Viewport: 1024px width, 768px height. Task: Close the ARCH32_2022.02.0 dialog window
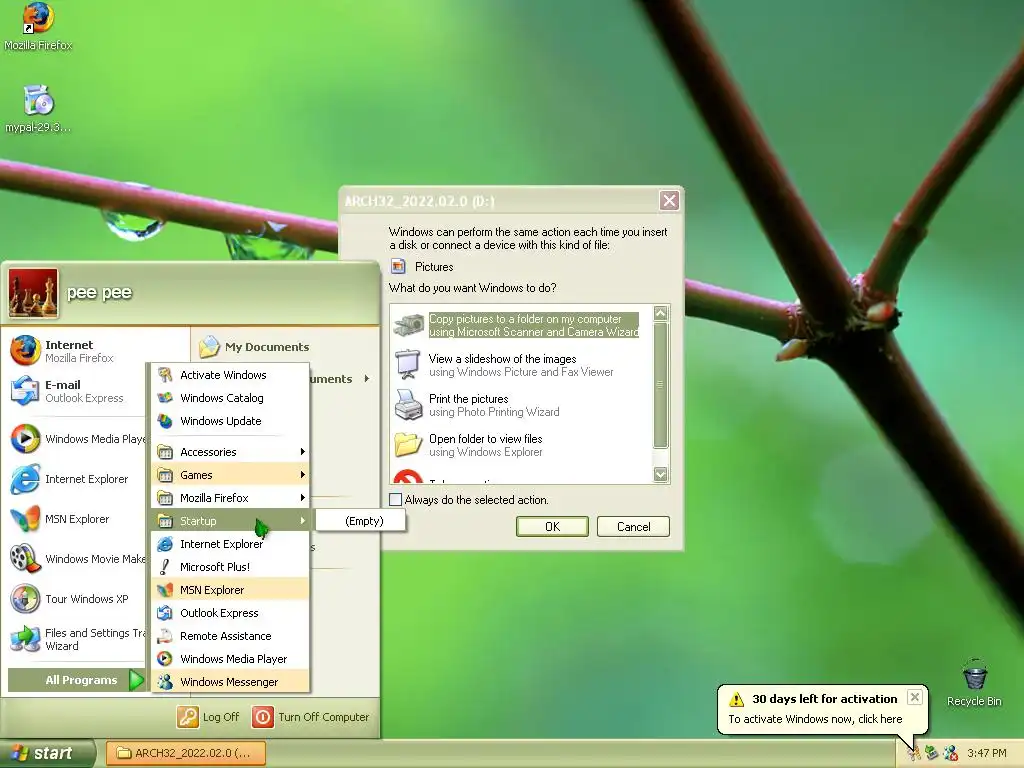click(x=669, y=200)
